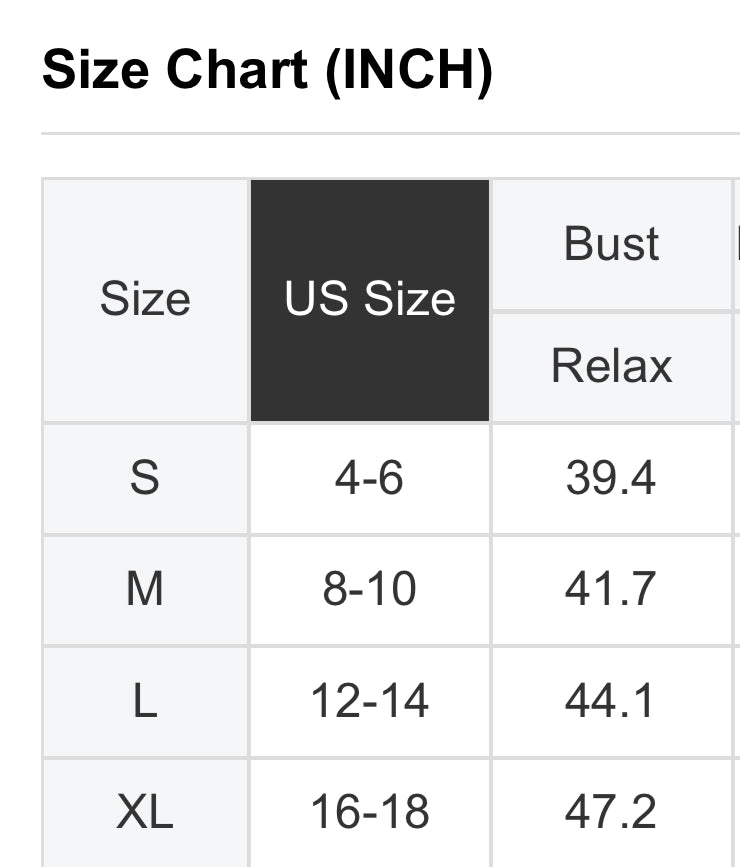
Task: Click the 41.7 bust measurement
Action: (x=611, y=590)
